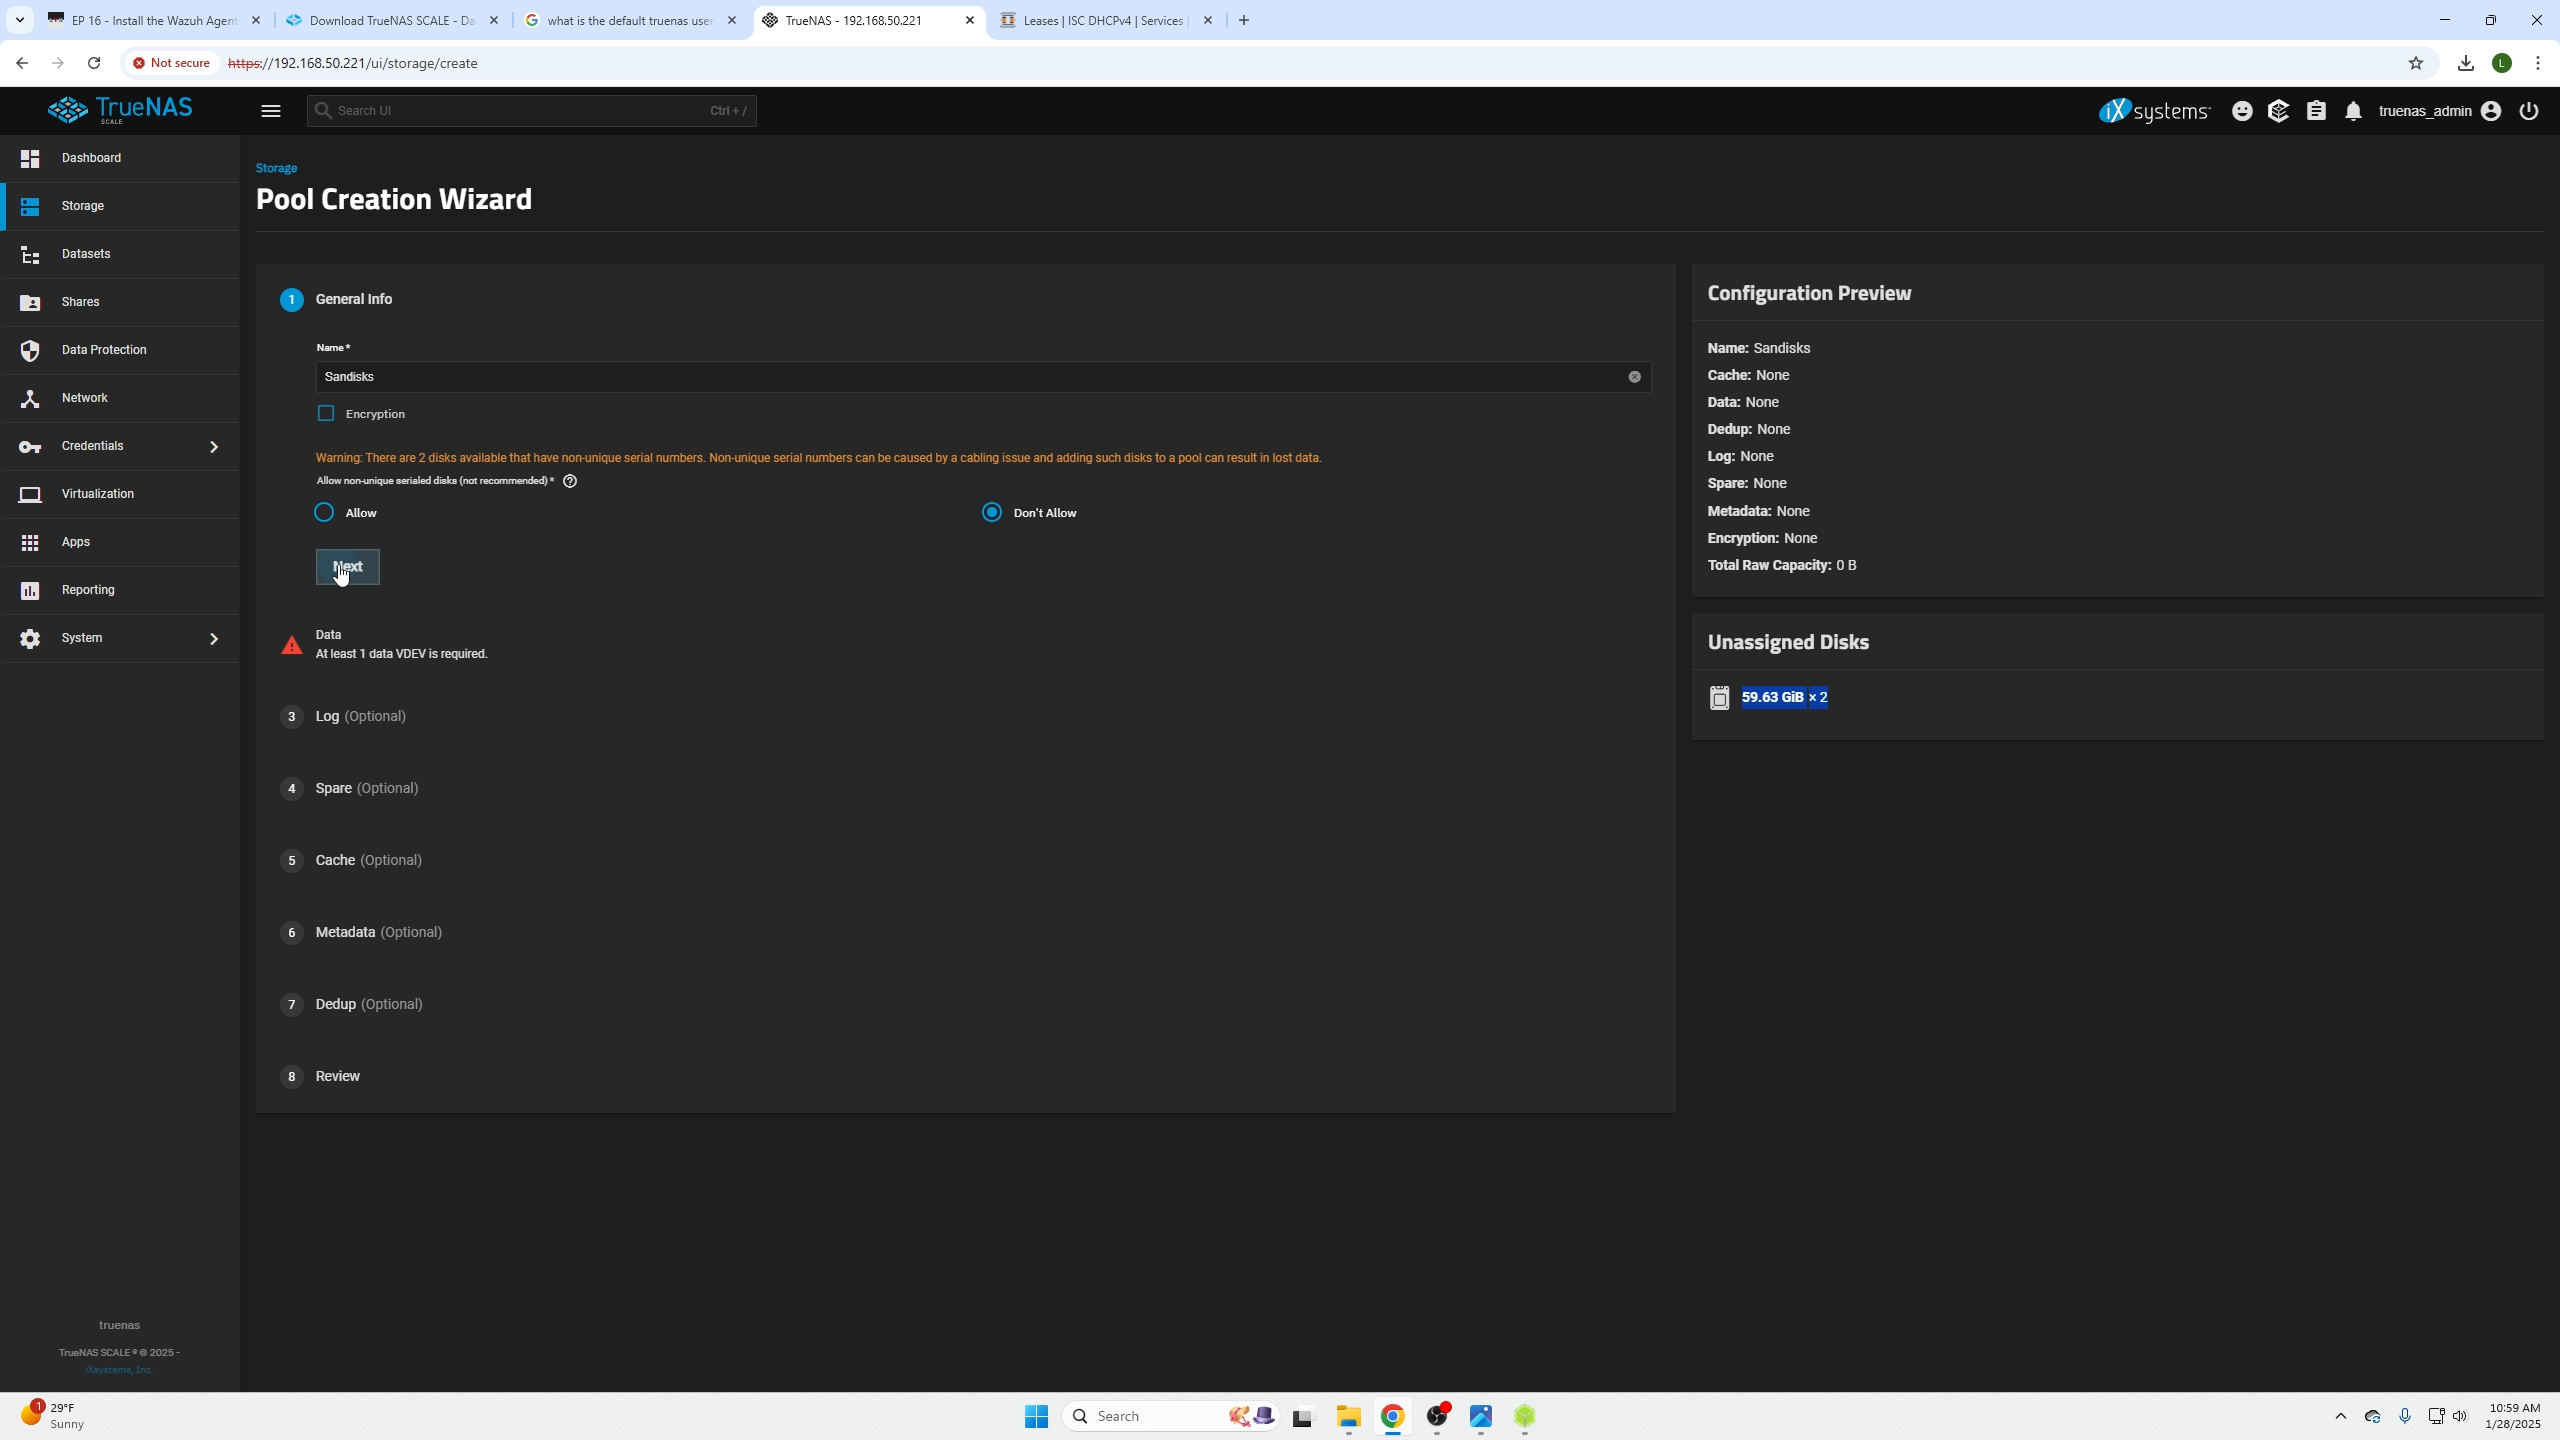This screenshot has width=2560, height=1440.
Task: Follow the Storage breadcrumb link
Action: tap(276, 168)
